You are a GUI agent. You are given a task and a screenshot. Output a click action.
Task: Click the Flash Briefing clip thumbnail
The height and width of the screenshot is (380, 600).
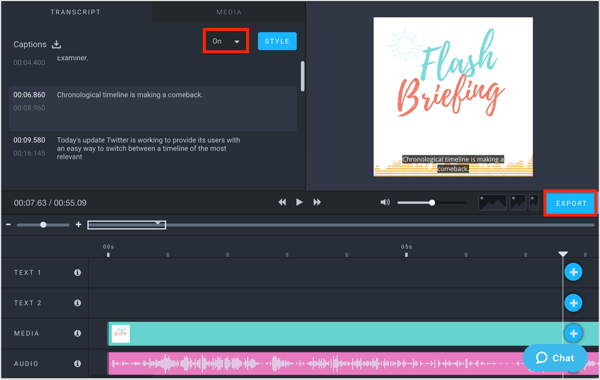[121, 334]
